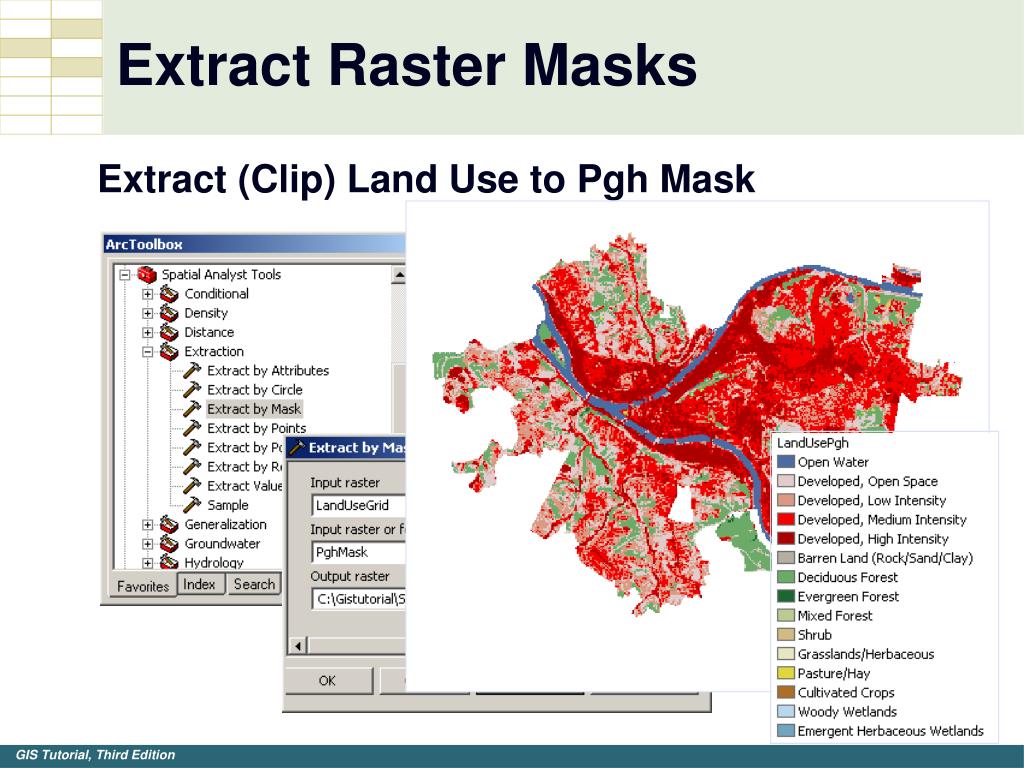Click OK in the Extract by Mask dialog
The height and width of the screenshot is (768, 1024).
click(x=327, y=680)
